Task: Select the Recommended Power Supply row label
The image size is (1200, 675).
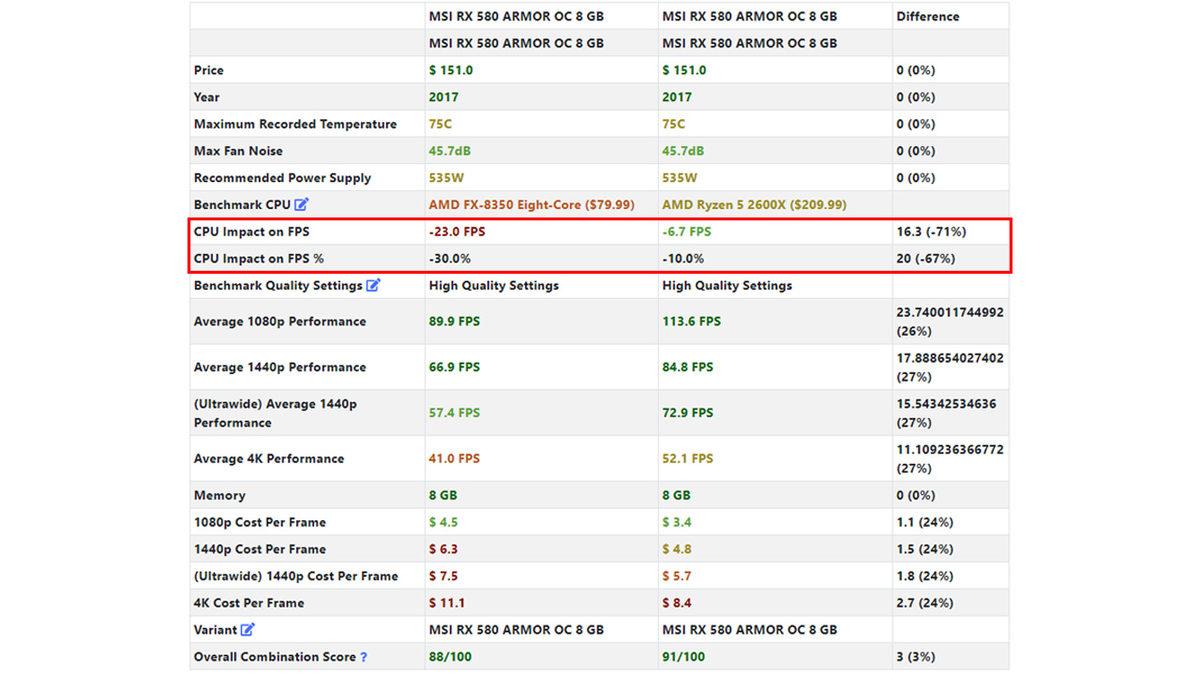Action: pyautogui.click(x=282, y=178)
